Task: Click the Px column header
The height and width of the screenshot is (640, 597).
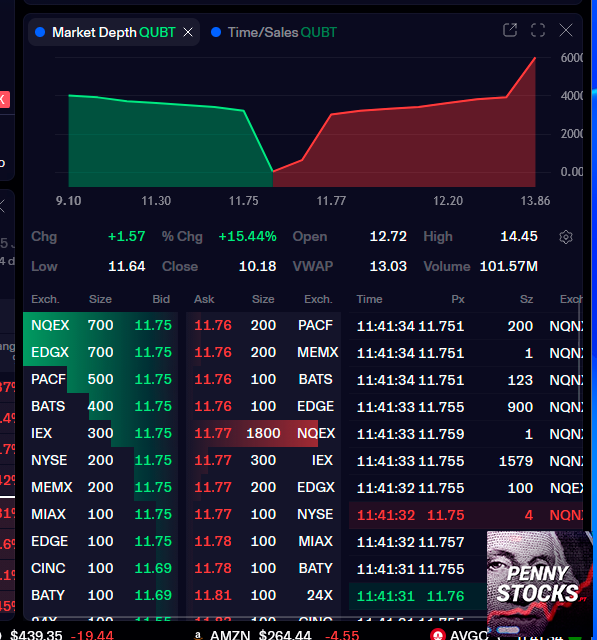Action: click(458, 299)
